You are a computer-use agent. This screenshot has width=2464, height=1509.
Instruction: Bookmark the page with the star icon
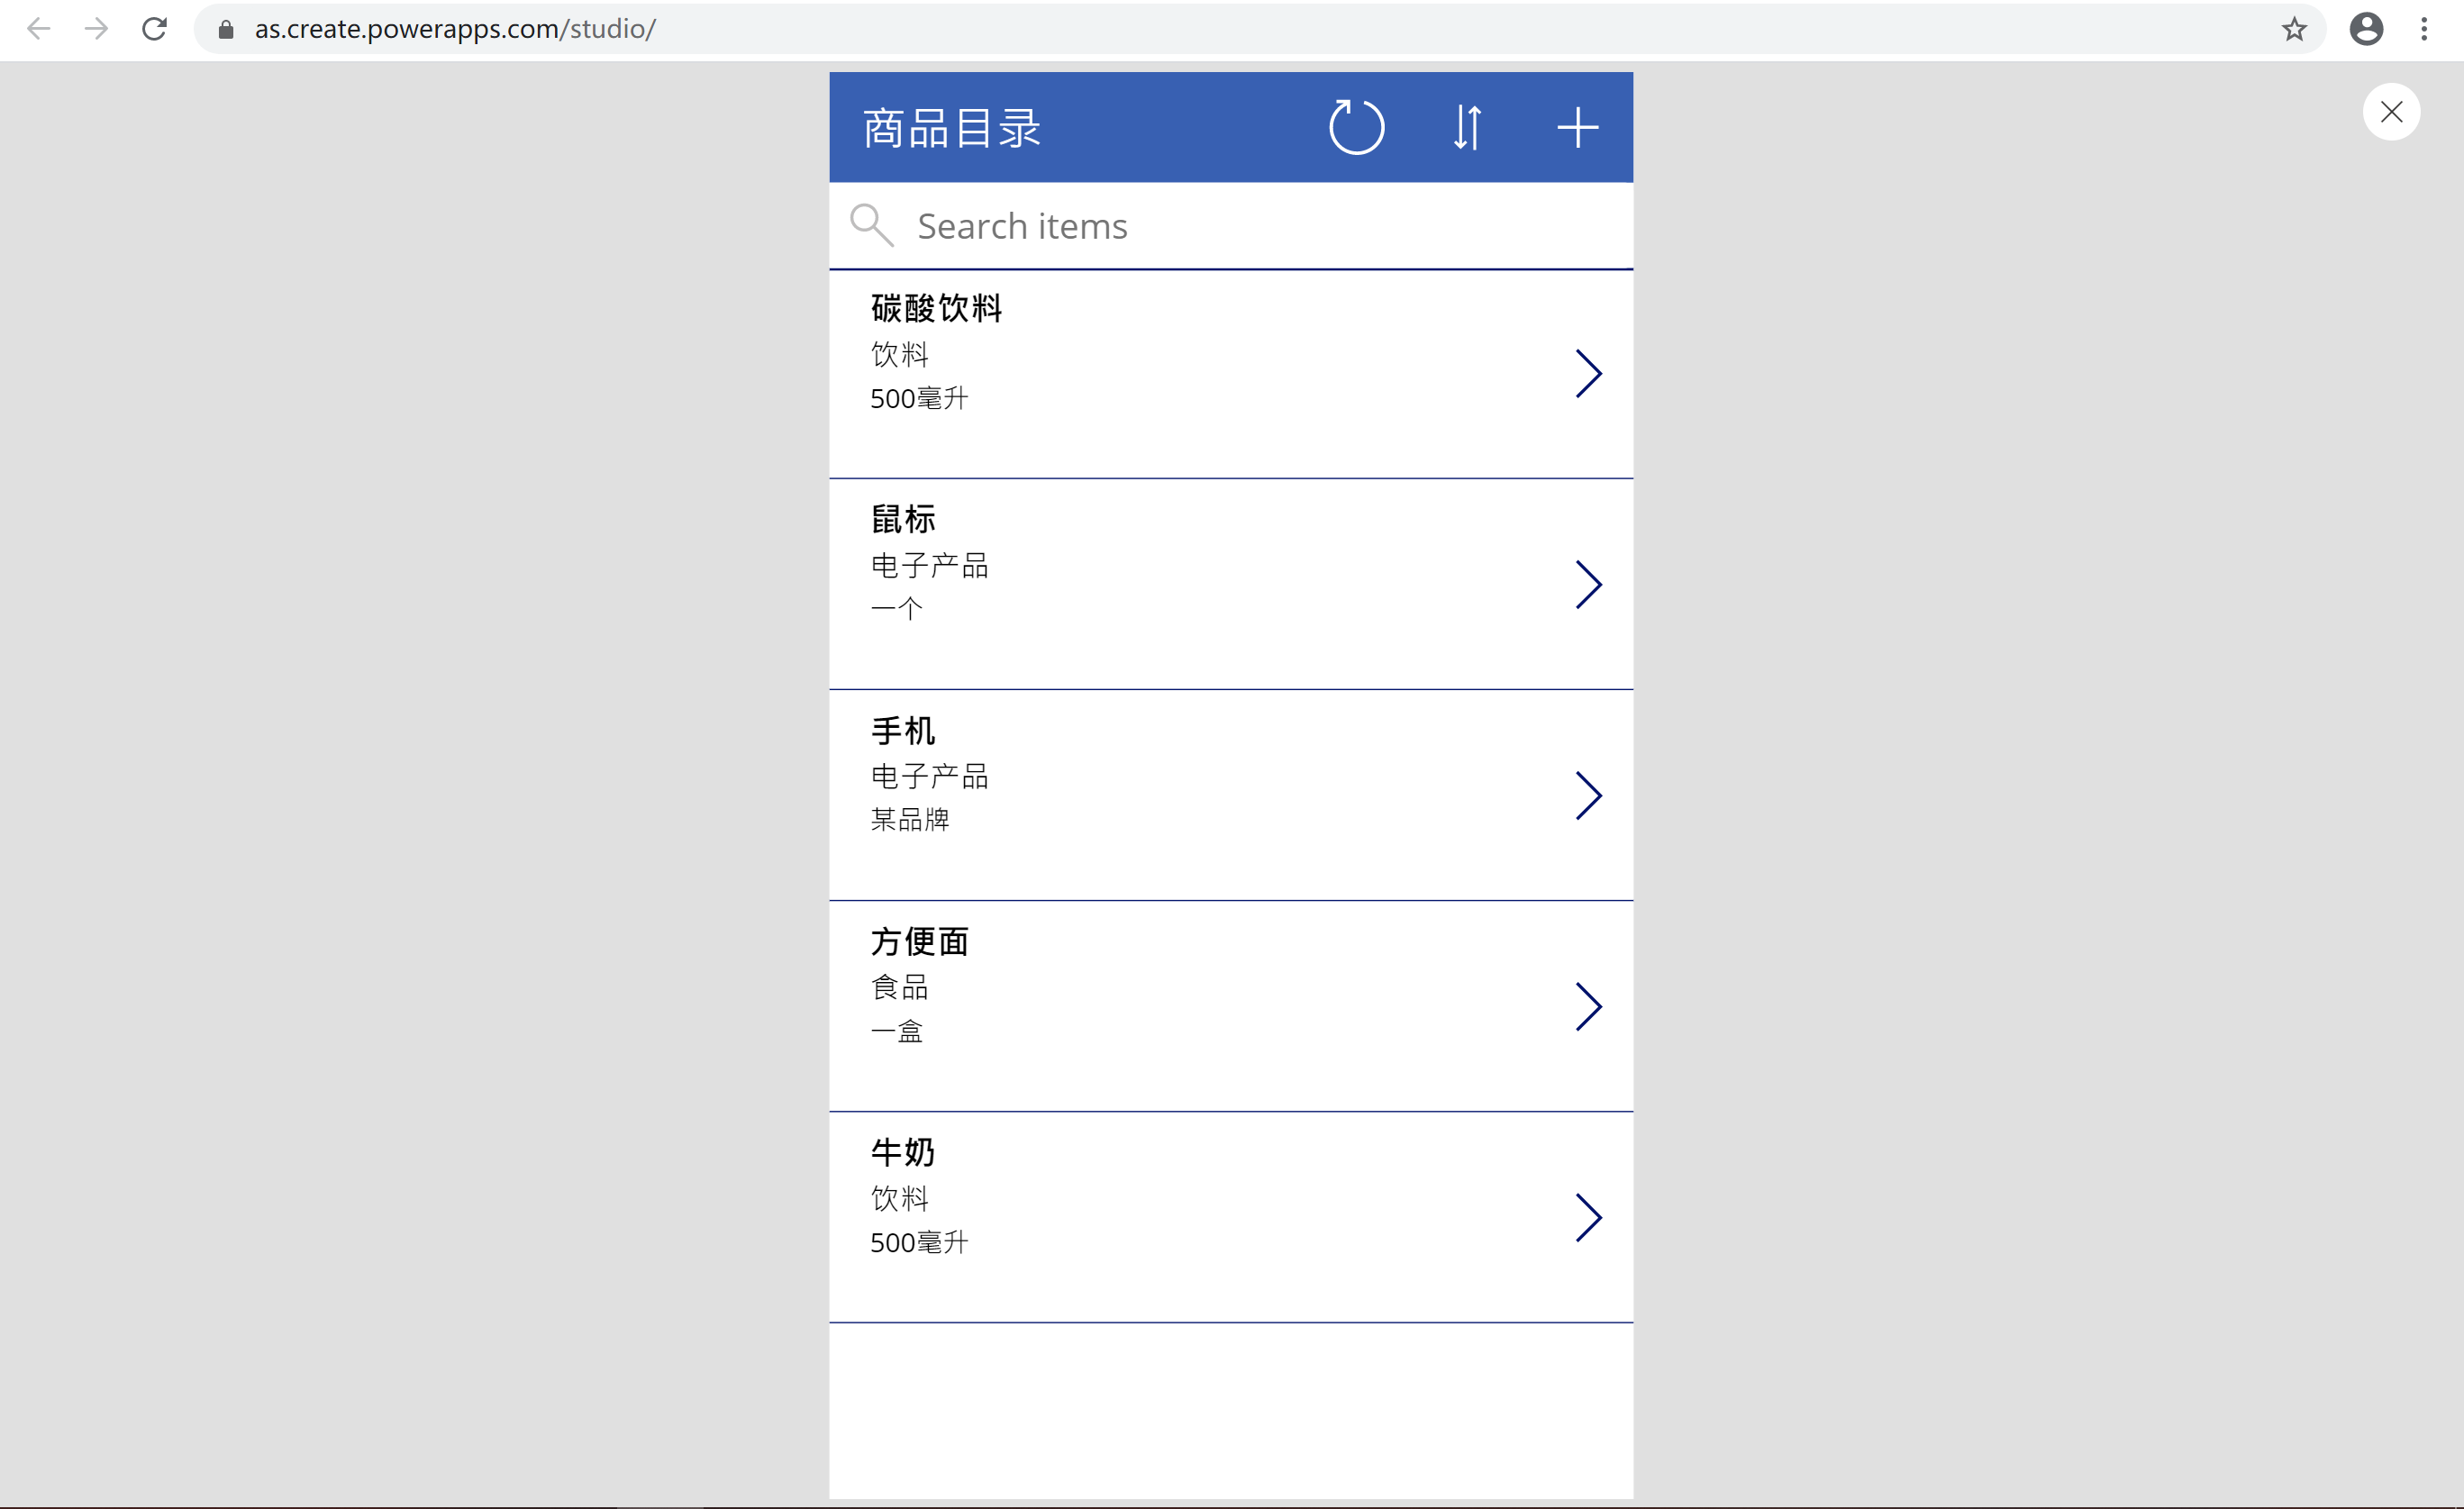pyautogui.click(x=2292, y=29)
